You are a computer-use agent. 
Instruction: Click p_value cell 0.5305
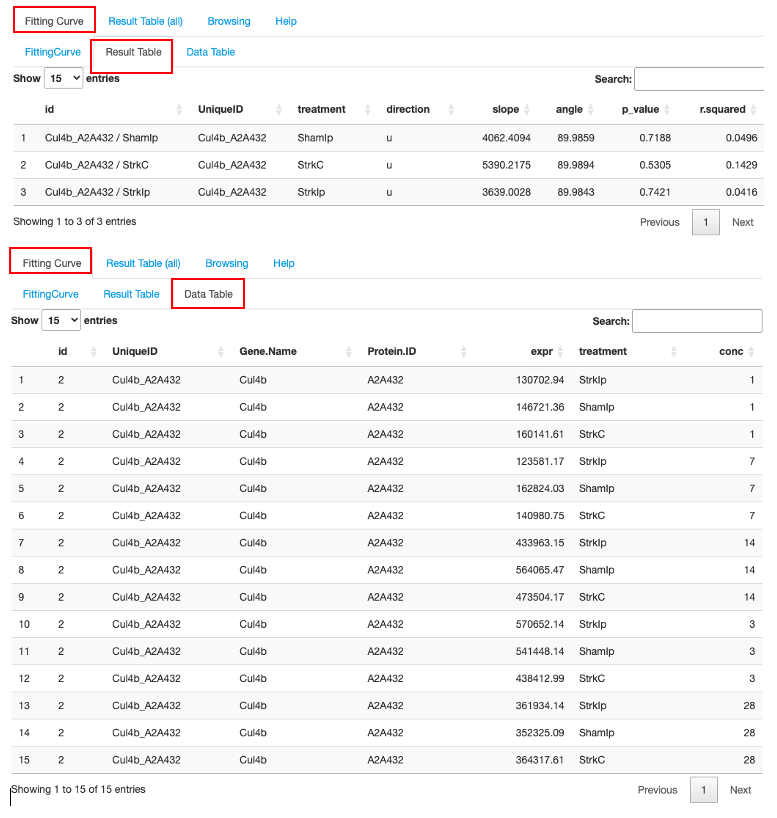pos(655,165)
